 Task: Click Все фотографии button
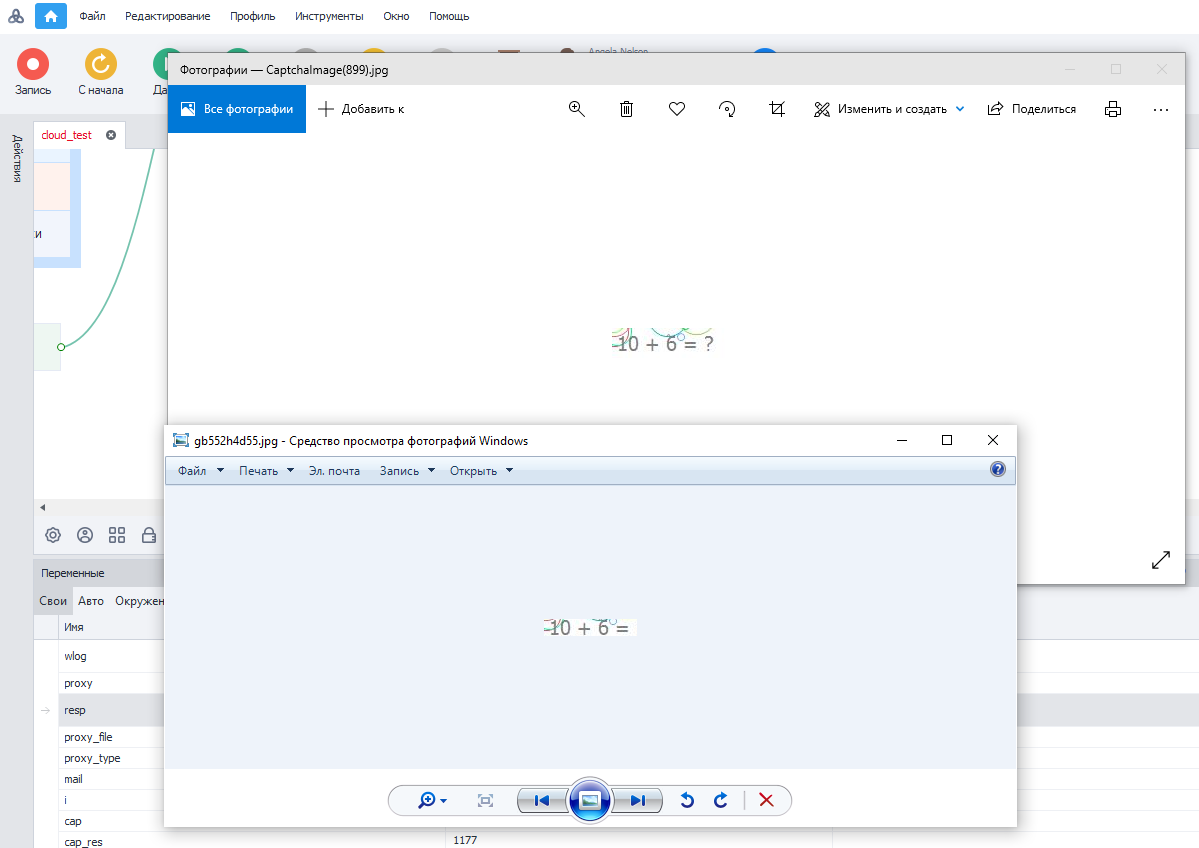[237, 109]
